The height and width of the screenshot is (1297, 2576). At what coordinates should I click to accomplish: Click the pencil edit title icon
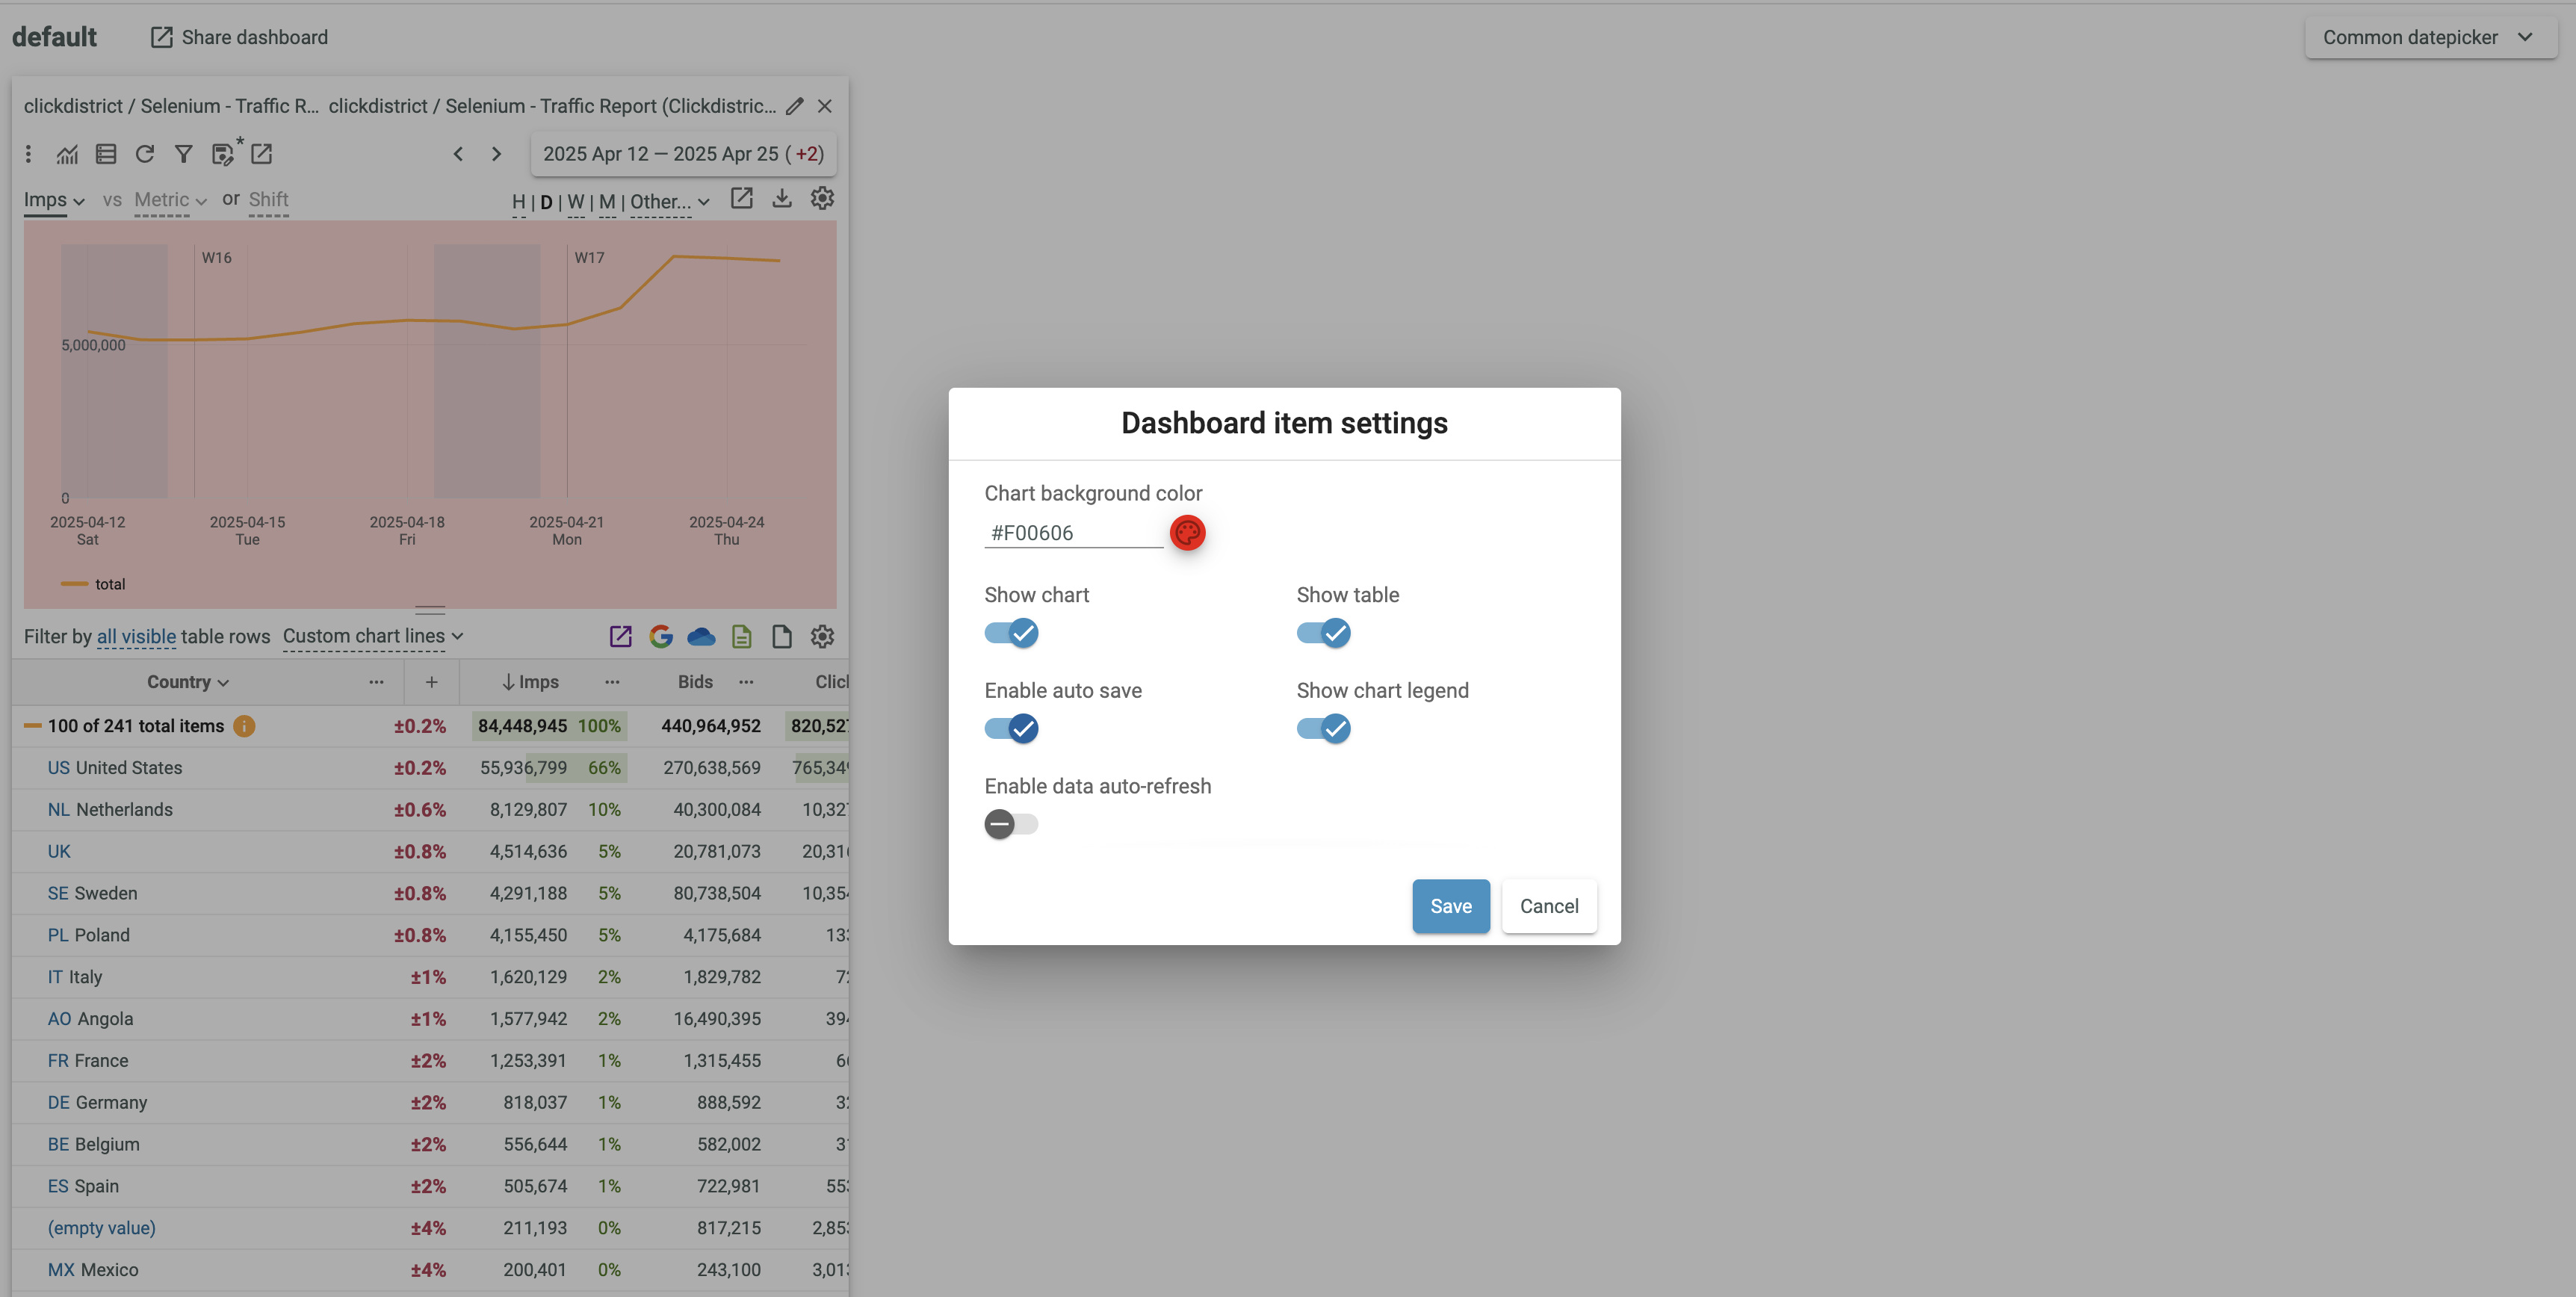(x=795, y=106)
